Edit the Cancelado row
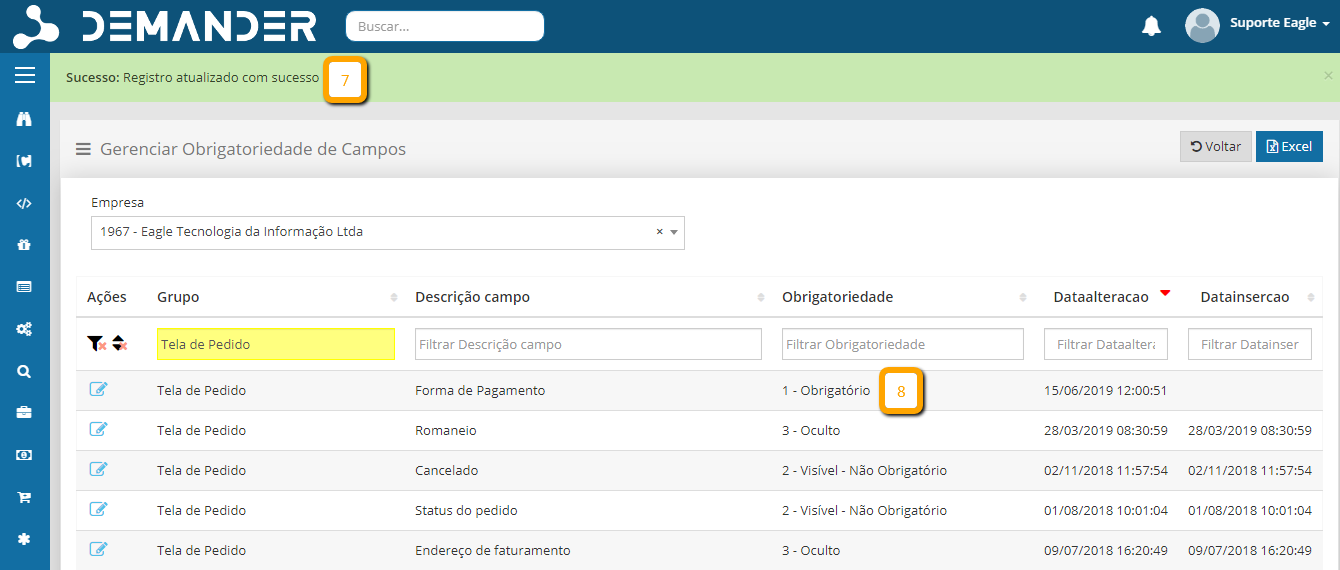This screenshot has height=570, width=1340. 98,469
